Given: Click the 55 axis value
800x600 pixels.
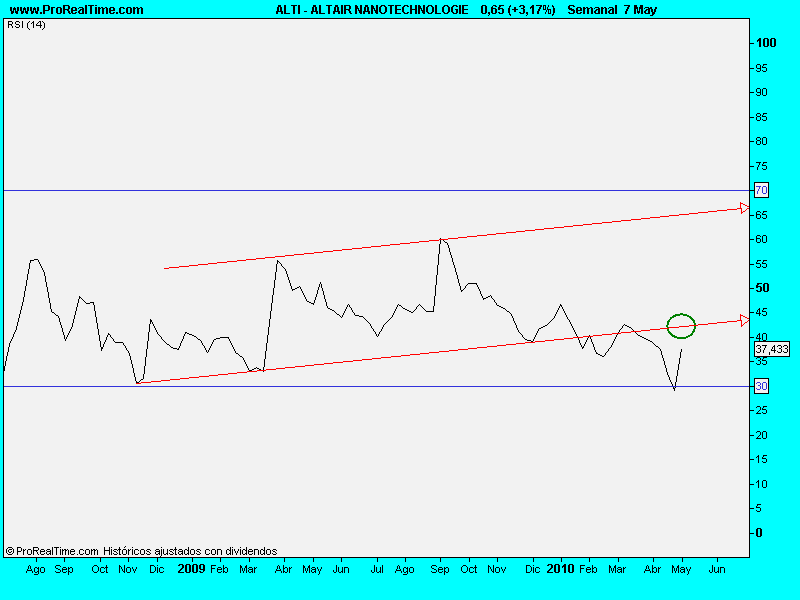Looking at the screenshot, I should [761, 264].
